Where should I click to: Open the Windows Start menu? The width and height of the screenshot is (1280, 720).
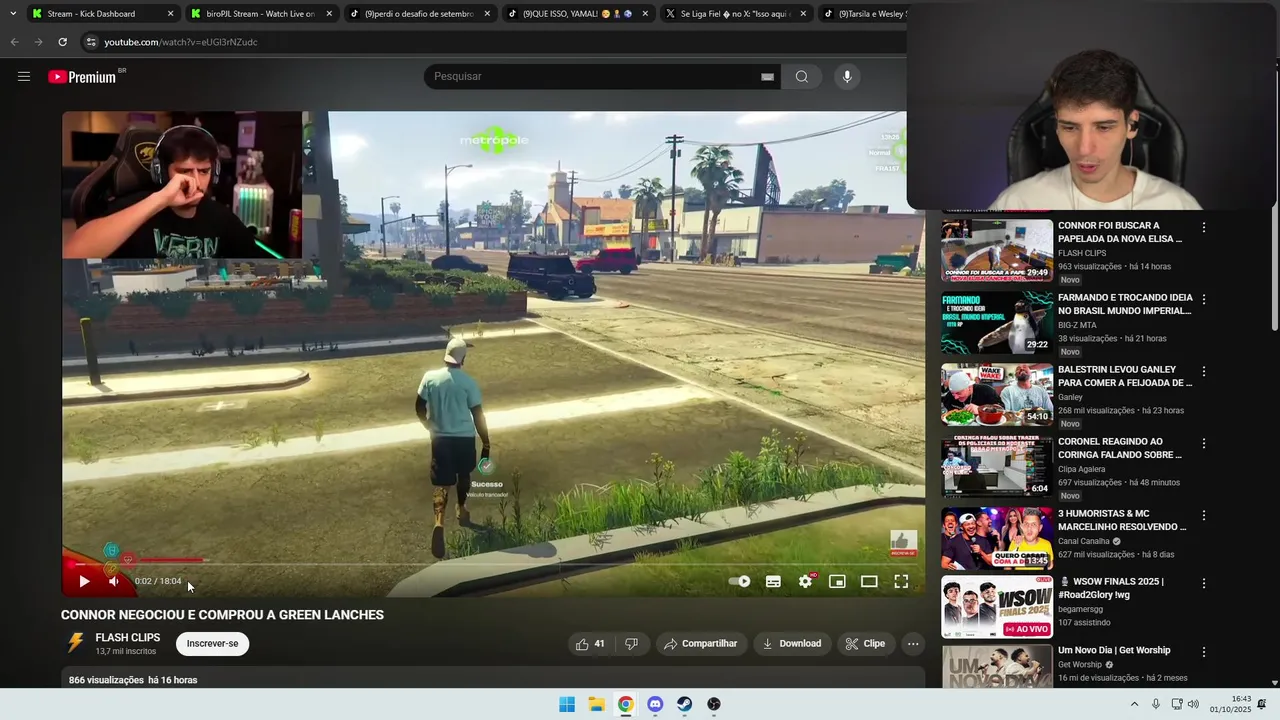click(567, 704)
